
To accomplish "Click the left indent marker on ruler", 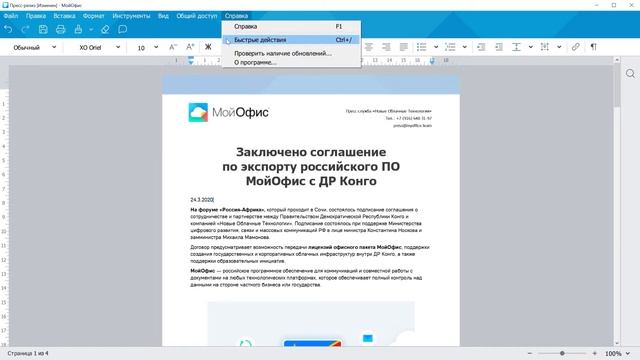I will click(x=191, y=61).
